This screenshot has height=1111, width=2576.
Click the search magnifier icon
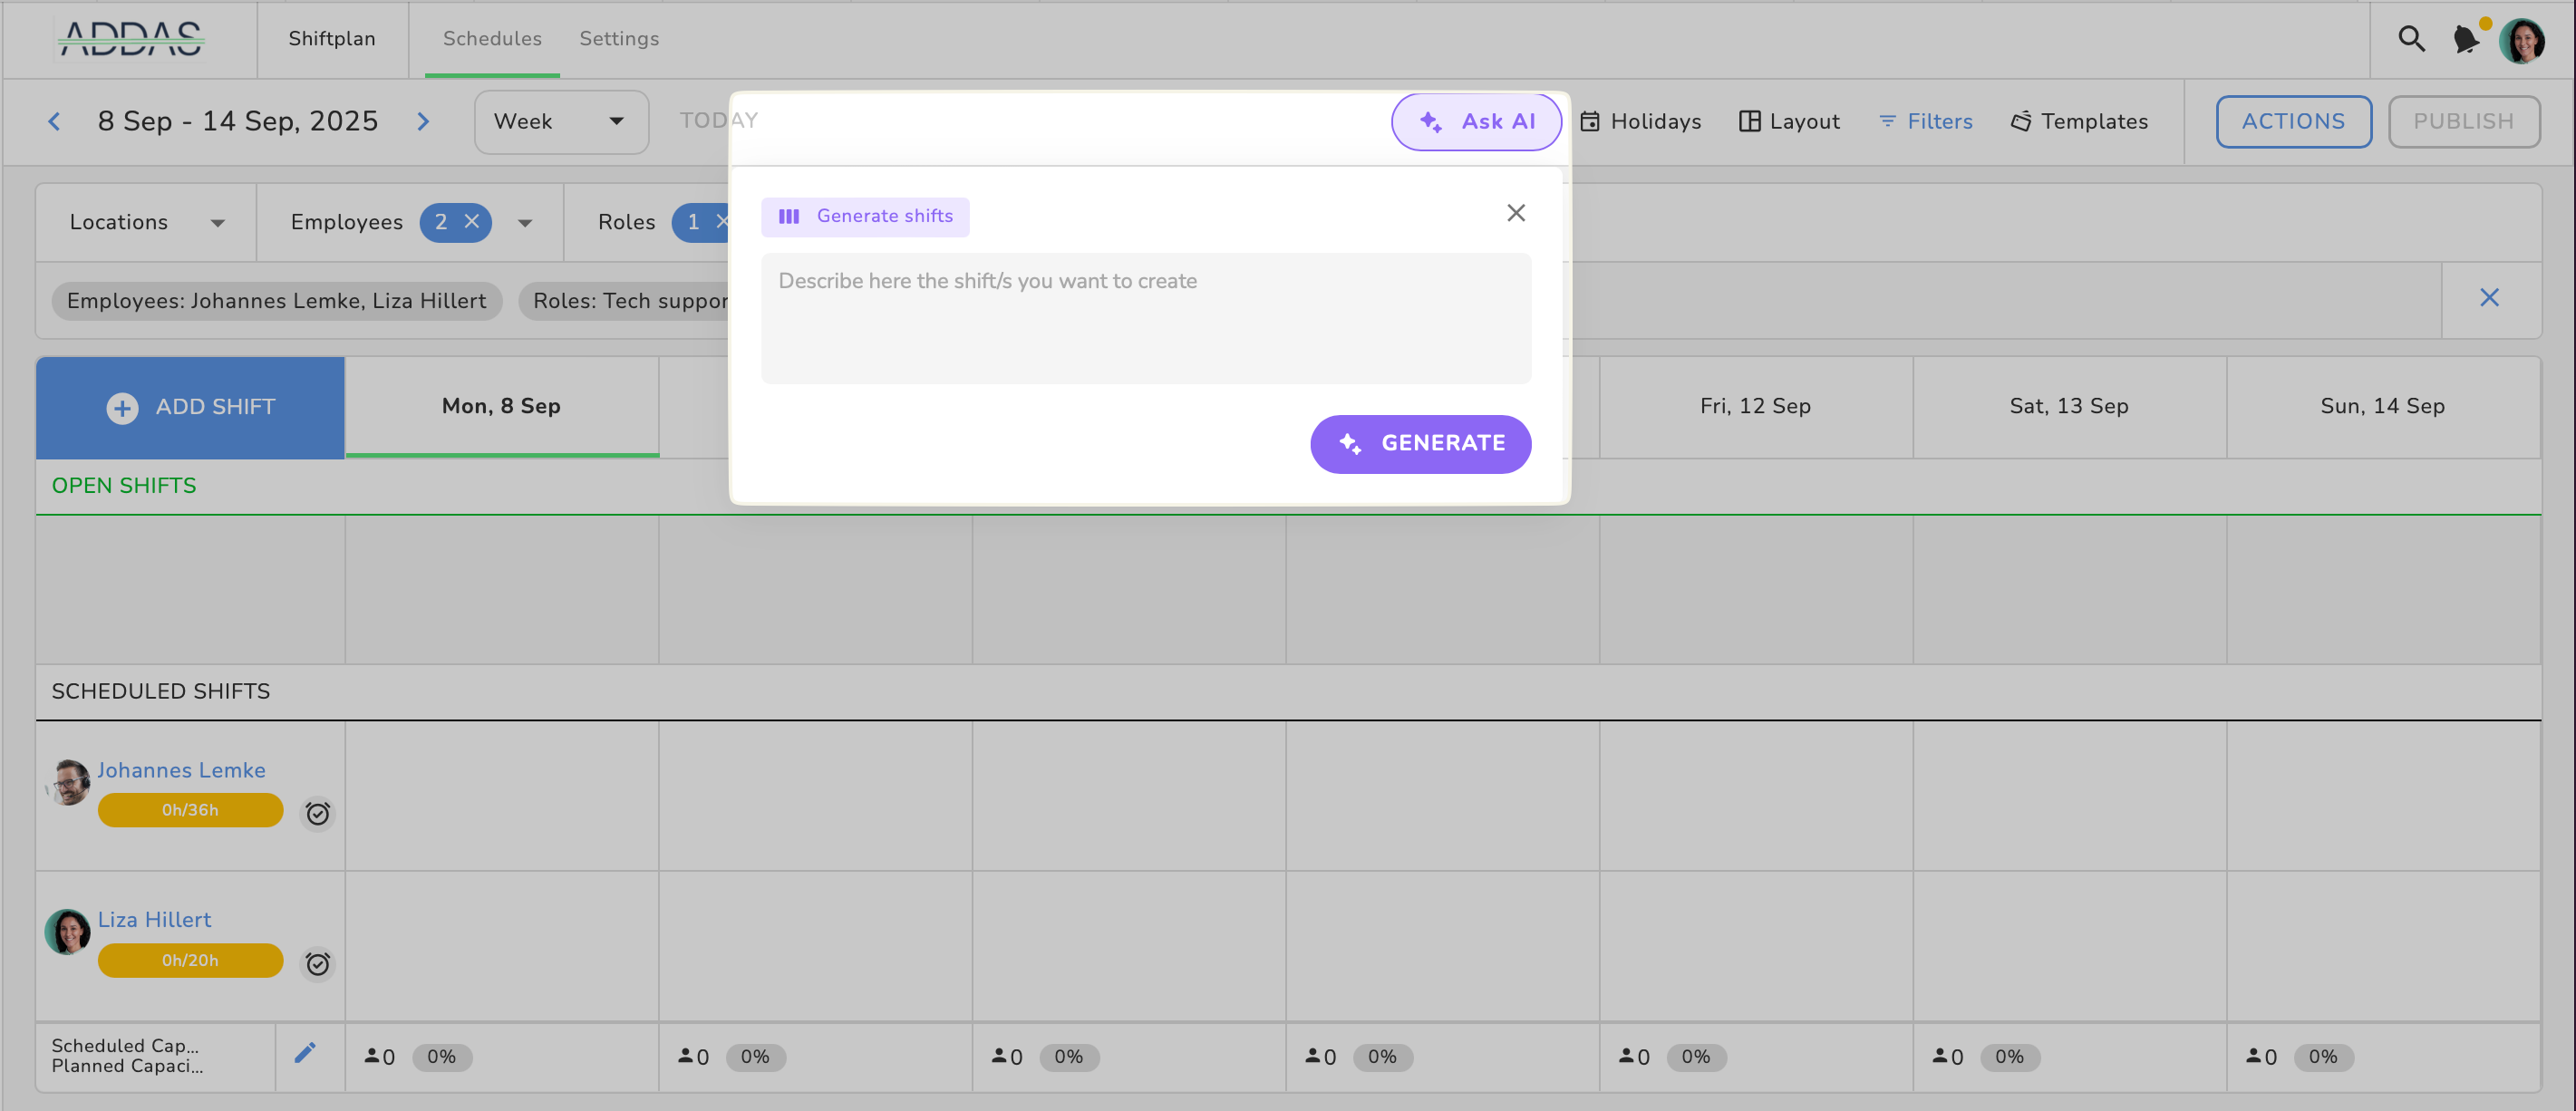click(x=2411, y=39)
